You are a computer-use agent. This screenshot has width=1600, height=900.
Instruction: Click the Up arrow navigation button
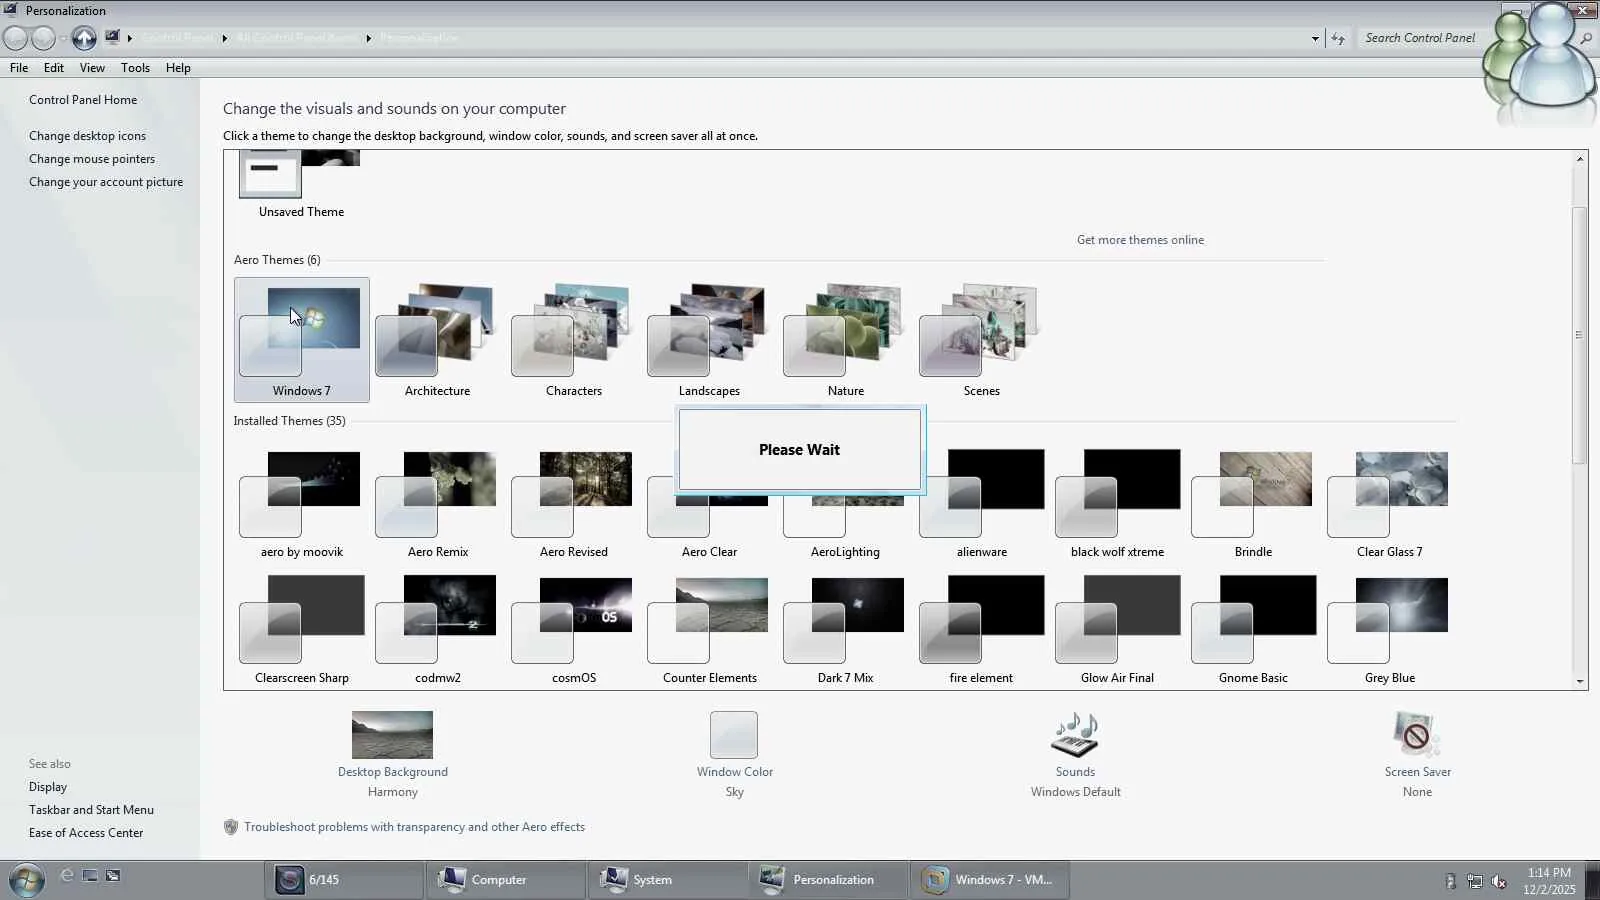[x=84, y=38]
